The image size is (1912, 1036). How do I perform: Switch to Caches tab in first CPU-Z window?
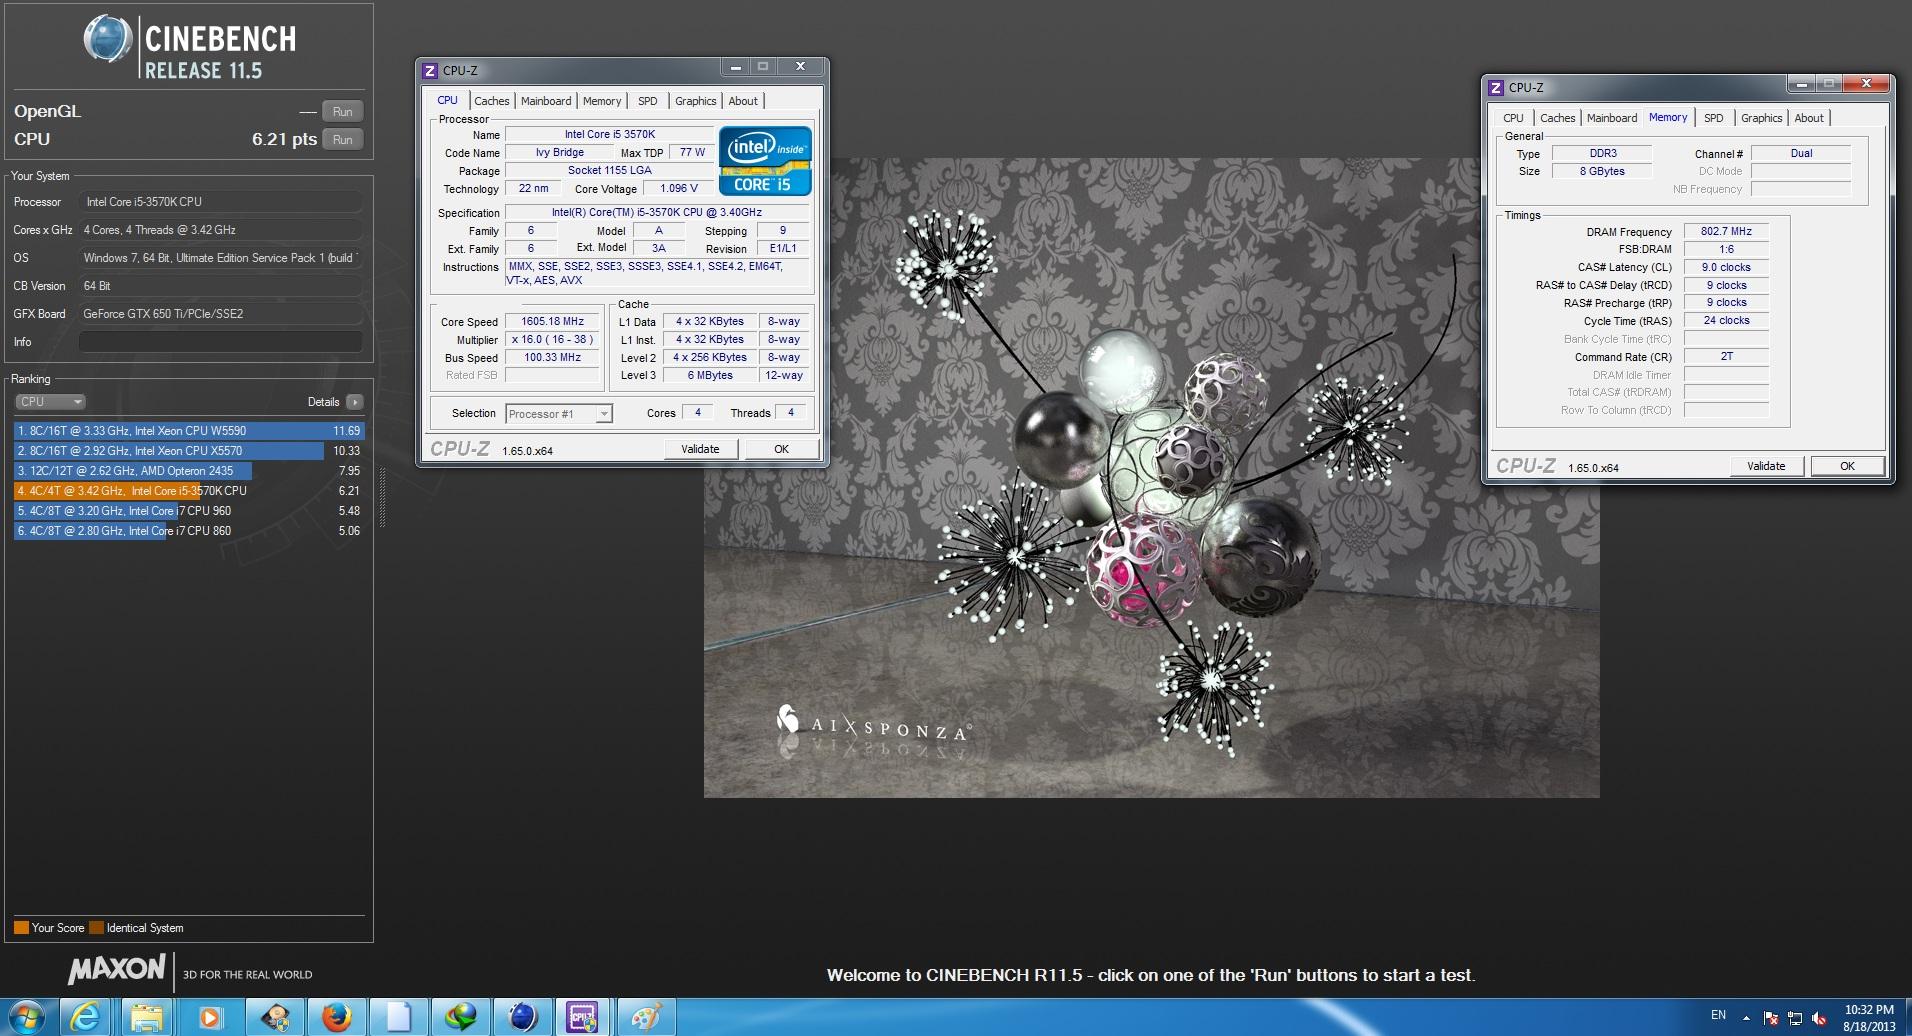pyautogui.click(x=491, y=101)
